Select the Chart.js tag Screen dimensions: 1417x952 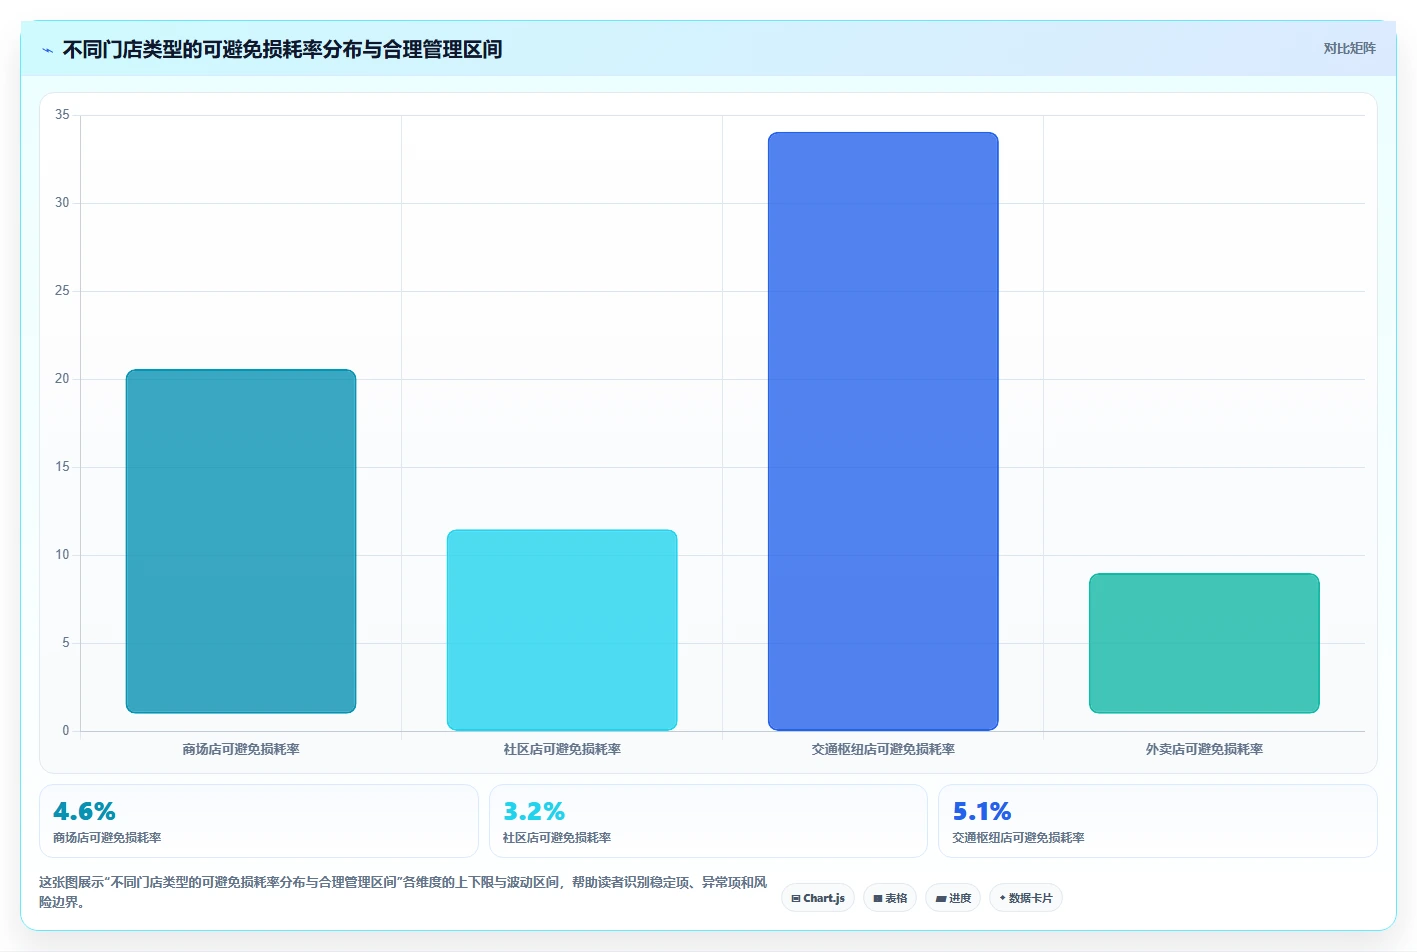[x=818, y=898]
